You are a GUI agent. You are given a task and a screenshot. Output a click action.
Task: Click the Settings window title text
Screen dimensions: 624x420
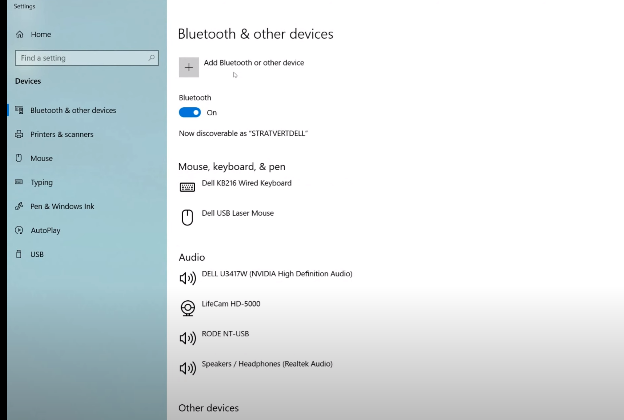pos(24,6)
